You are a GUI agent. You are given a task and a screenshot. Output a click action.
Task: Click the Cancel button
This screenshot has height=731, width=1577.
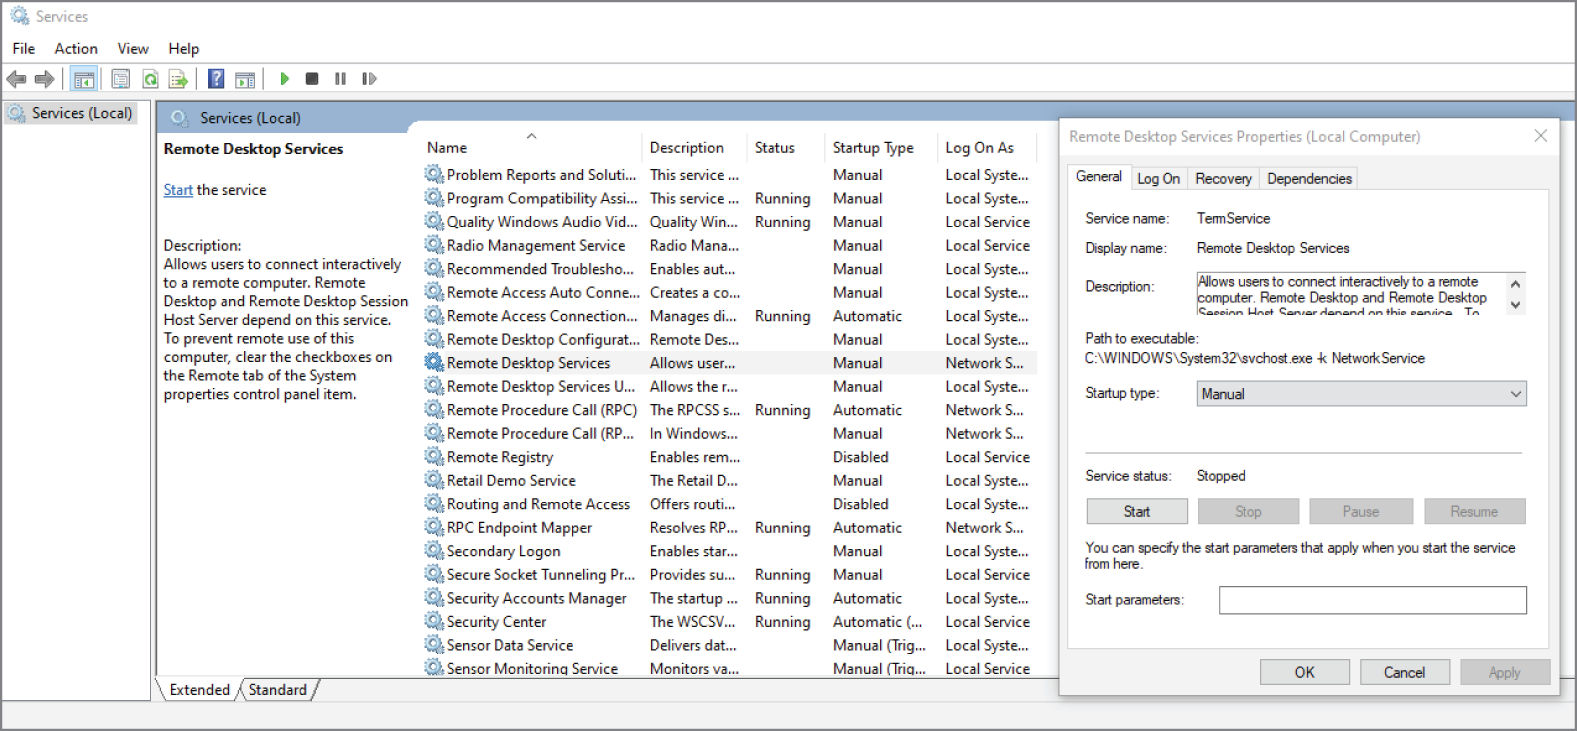pos(1404,672)
